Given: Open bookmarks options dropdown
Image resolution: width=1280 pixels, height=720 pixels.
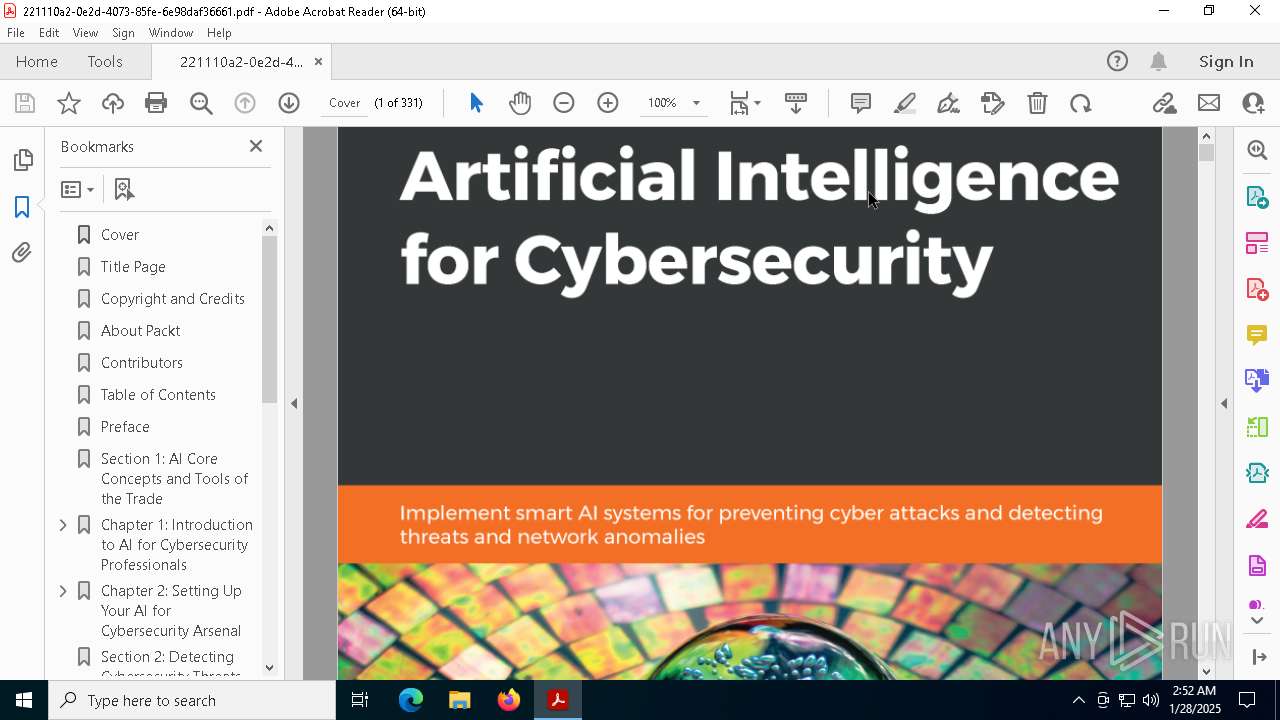Looking at the screenshot, I should [x=77, y=189].
